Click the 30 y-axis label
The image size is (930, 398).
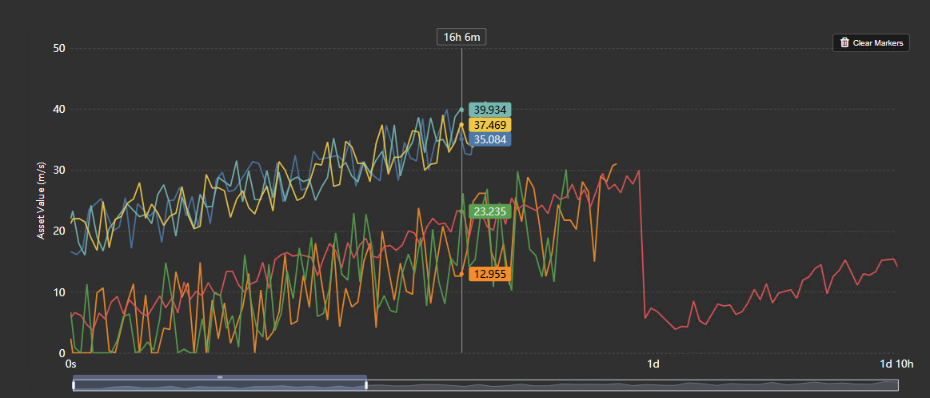59,170
